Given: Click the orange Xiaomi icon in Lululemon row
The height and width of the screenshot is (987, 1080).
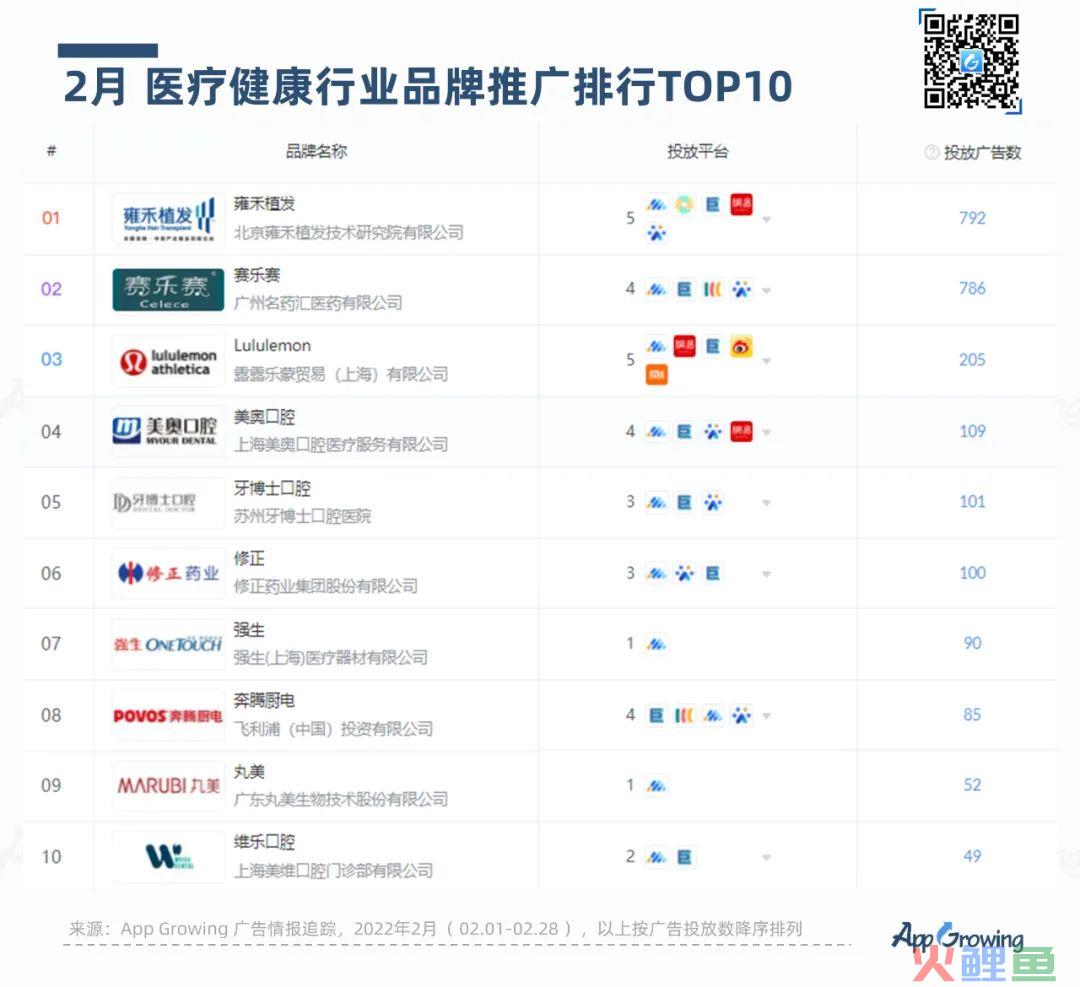Looking at the screenshot, I should click(x=656, y=375).
